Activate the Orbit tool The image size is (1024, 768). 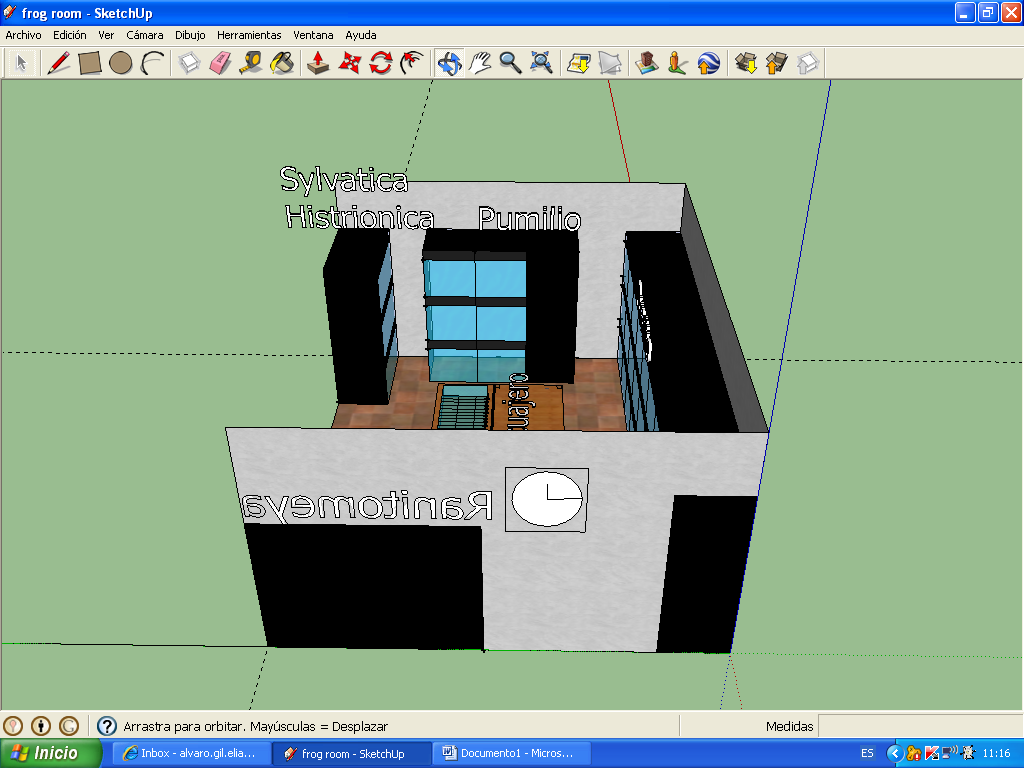point(449,63)
